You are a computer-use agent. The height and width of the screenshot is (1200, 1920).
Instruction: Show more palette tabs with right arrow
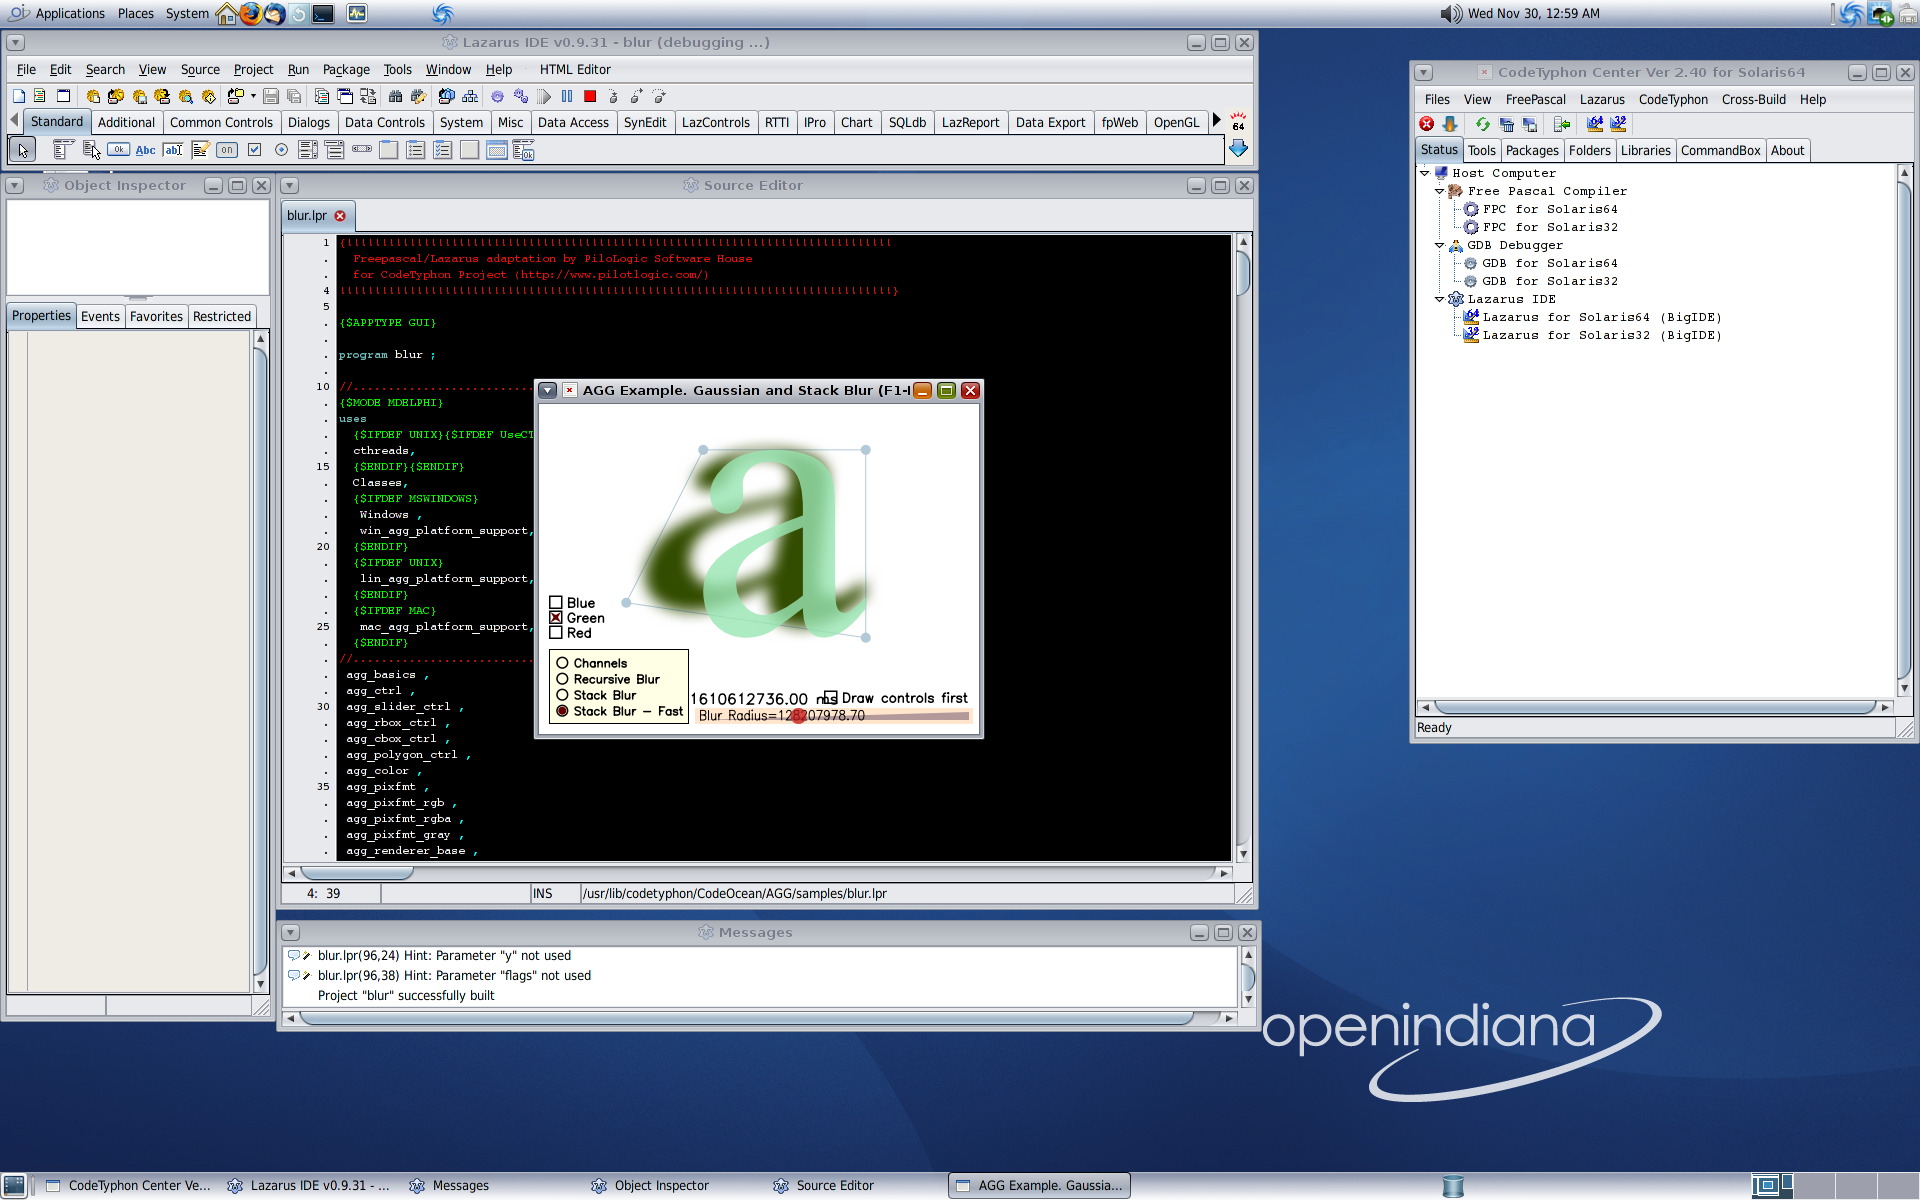(1216, 120)
